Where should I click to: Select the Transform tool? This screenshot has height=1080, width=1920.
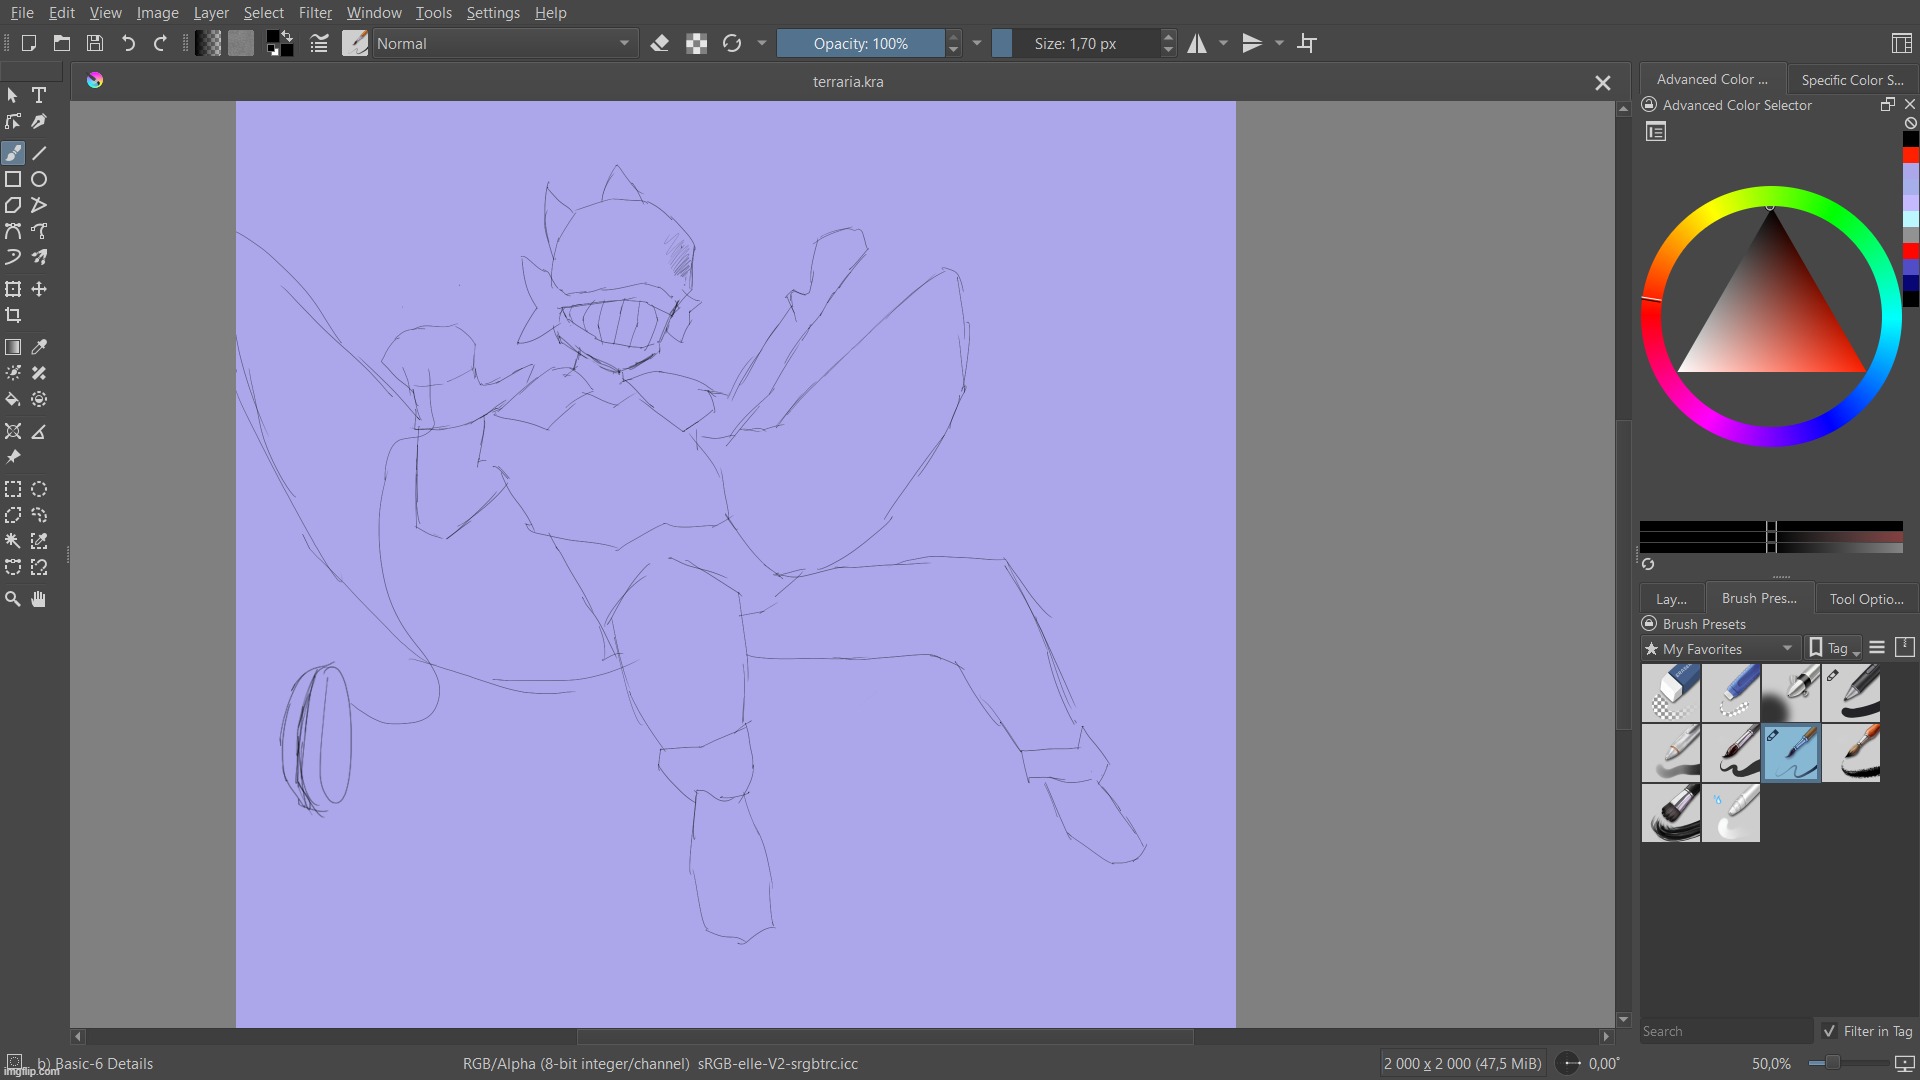tap(13, 289)
